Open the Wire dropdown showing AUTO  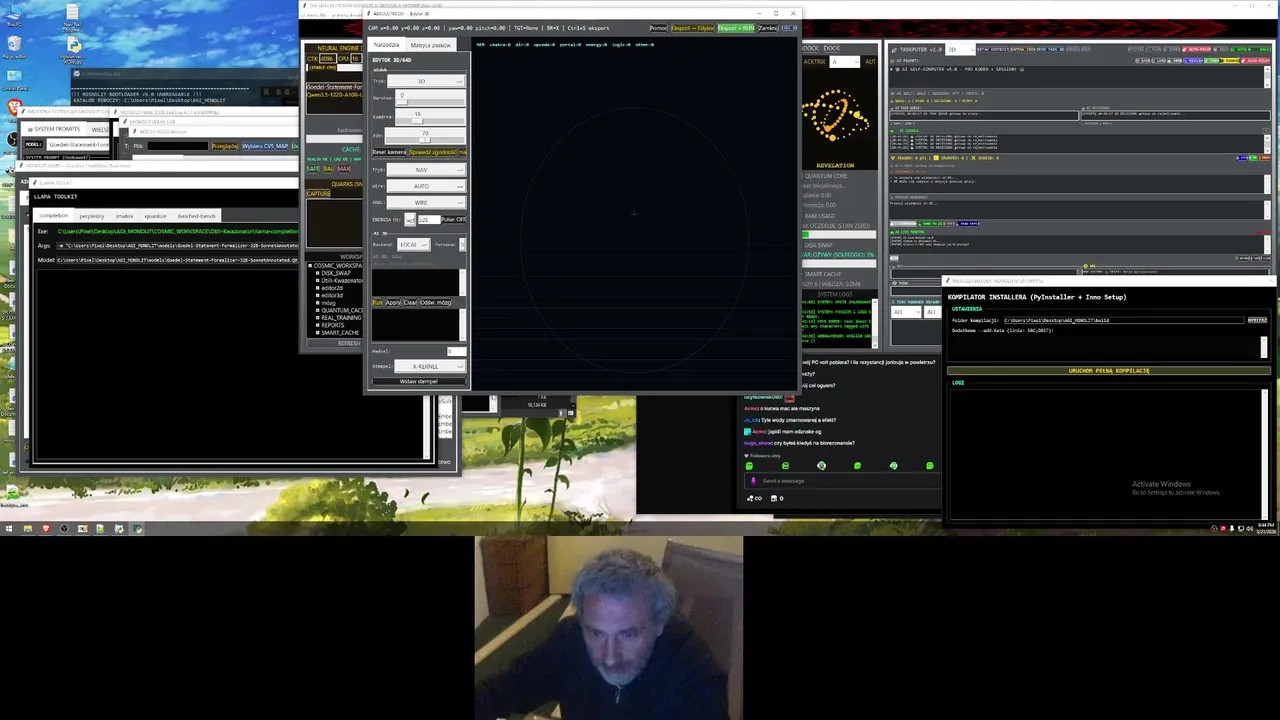coord(426,186)
